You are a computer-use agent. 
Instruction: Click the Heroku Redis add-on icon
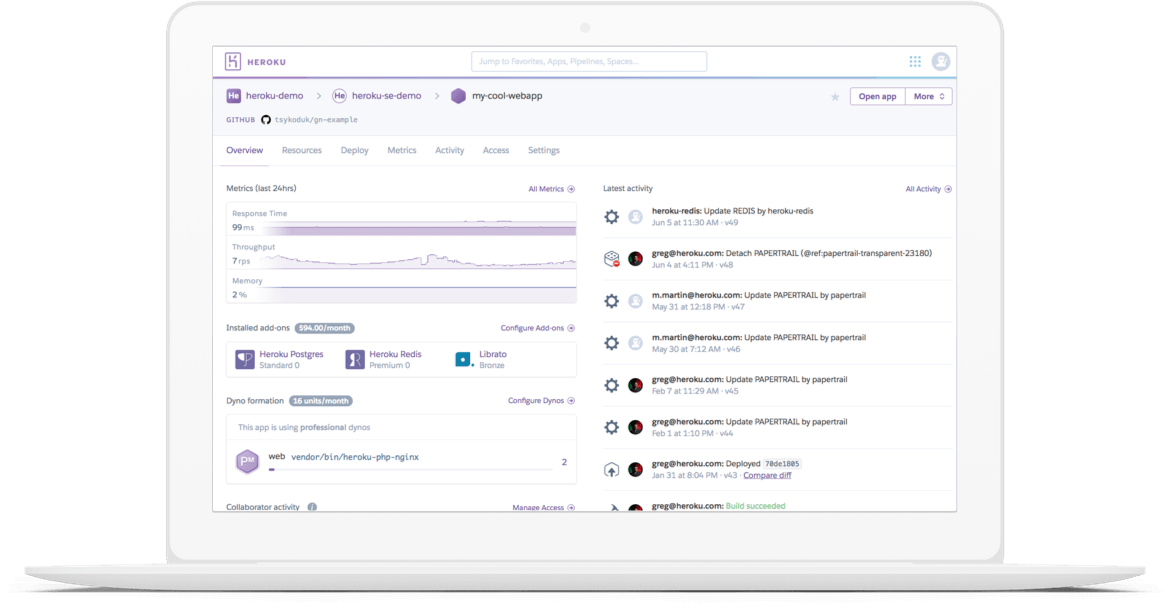click(355, 359)
